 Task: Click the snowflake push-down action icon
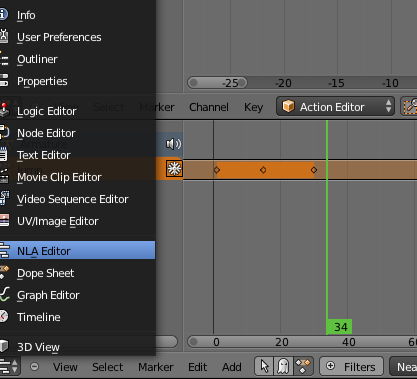pyautogui.click(x=174, y=169)
